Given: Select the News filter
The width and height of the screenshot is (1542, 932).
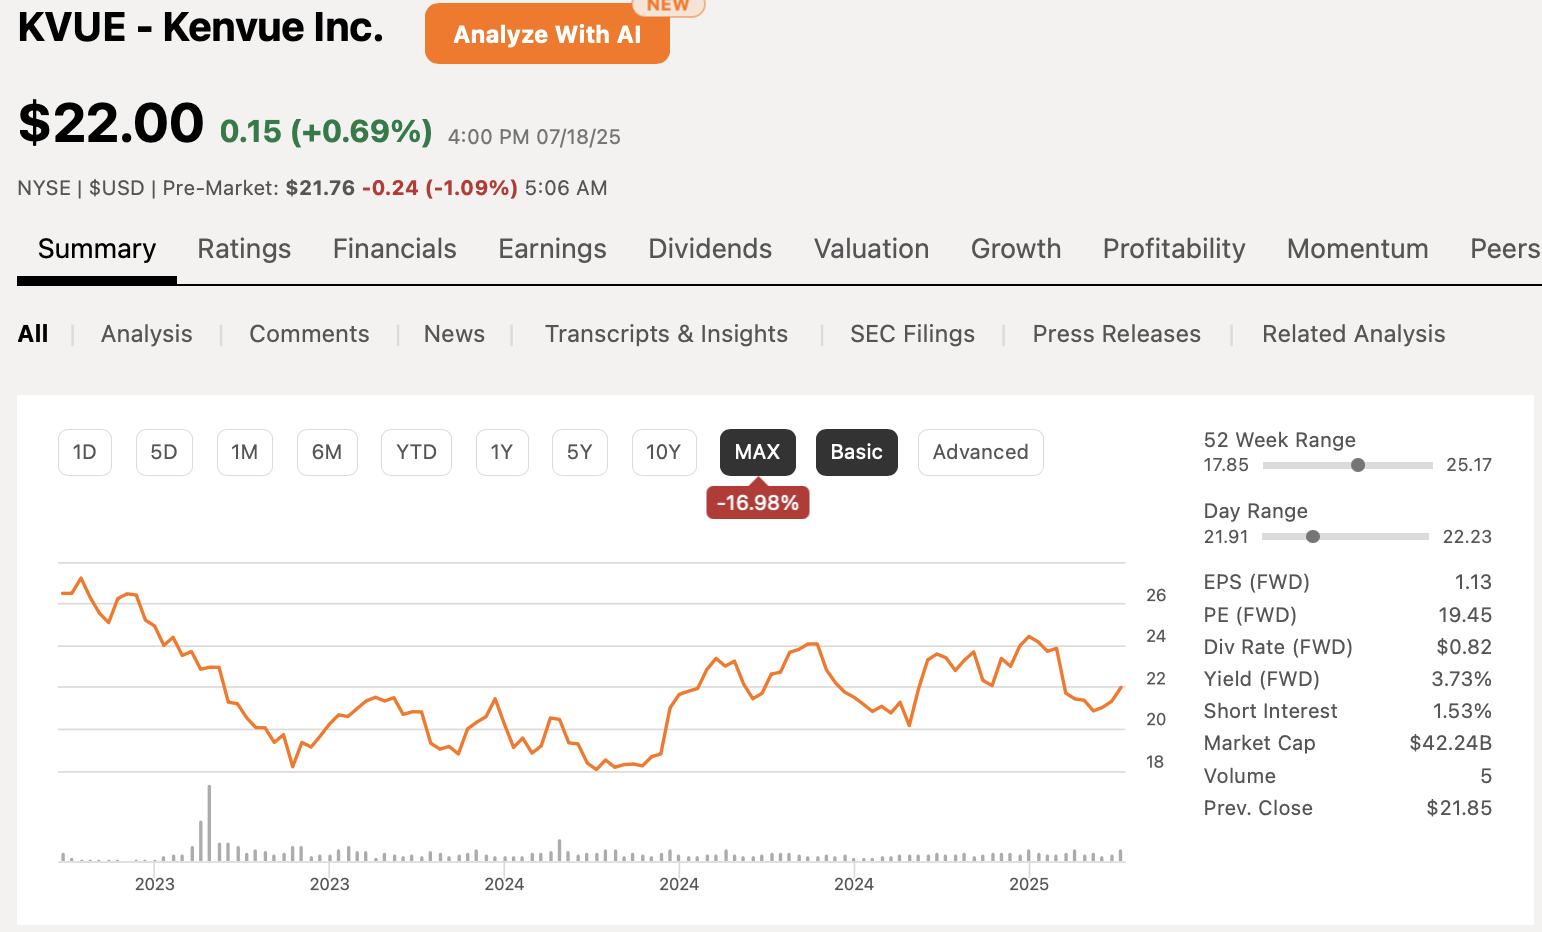Looking at the screenshot, I should (x=454, y=334).
